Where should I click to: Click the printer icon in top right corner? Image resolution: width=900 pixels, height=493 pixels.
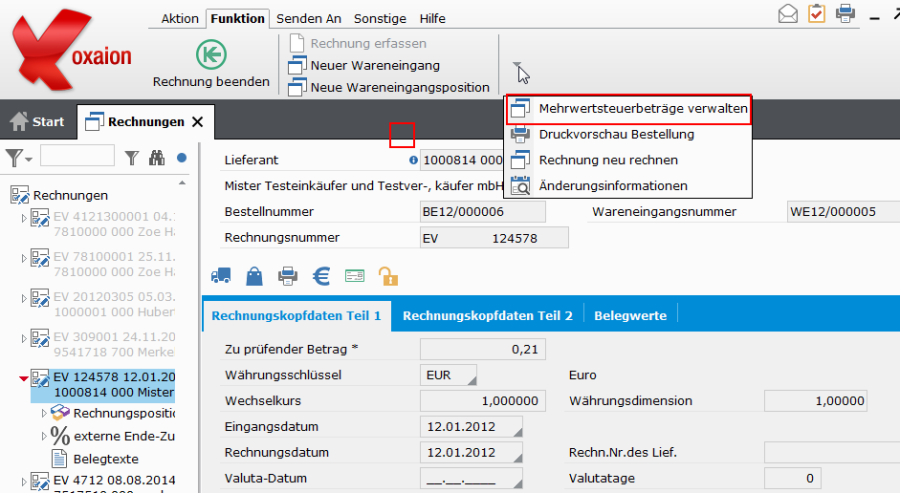pos(845,13)
